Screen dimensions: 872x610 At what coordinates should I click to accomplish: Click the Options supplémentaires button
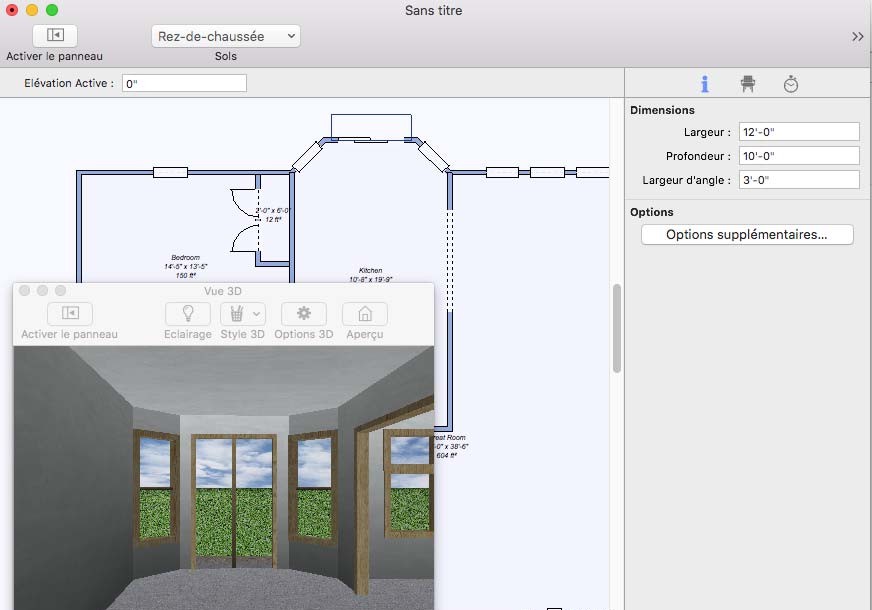(x=746, y=235)
